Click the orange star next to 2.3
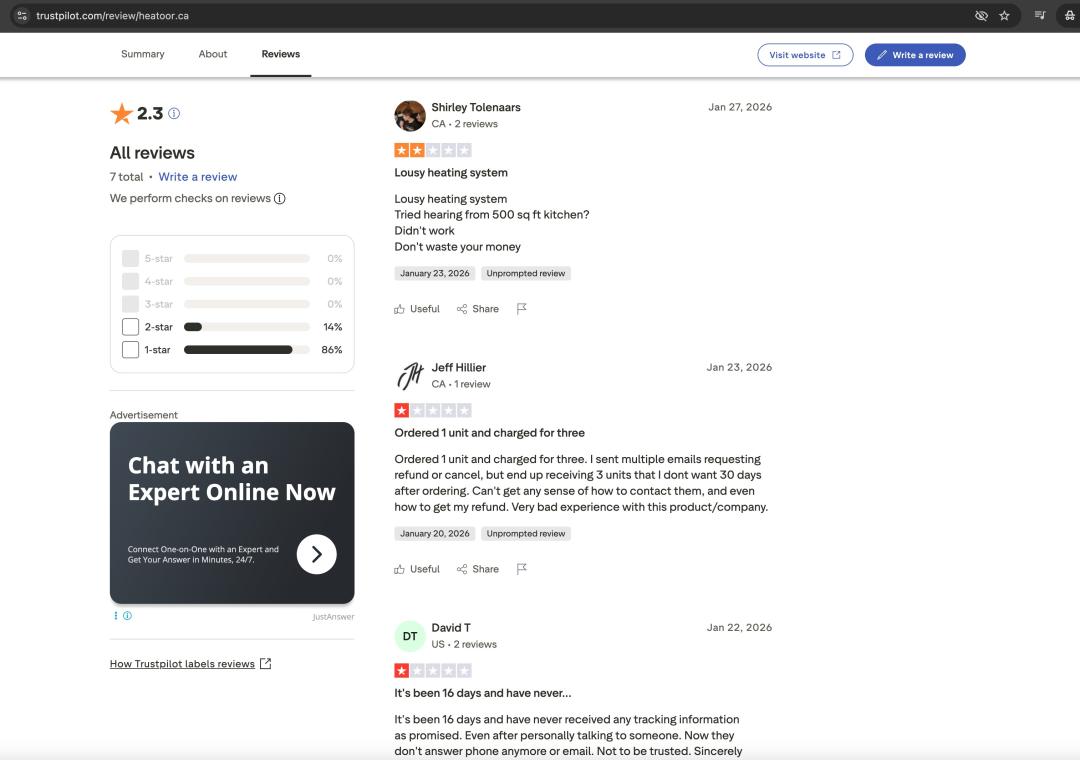The height and width of the screenshot is (760, 1080). pyautogui.click(x=121, y=114)
